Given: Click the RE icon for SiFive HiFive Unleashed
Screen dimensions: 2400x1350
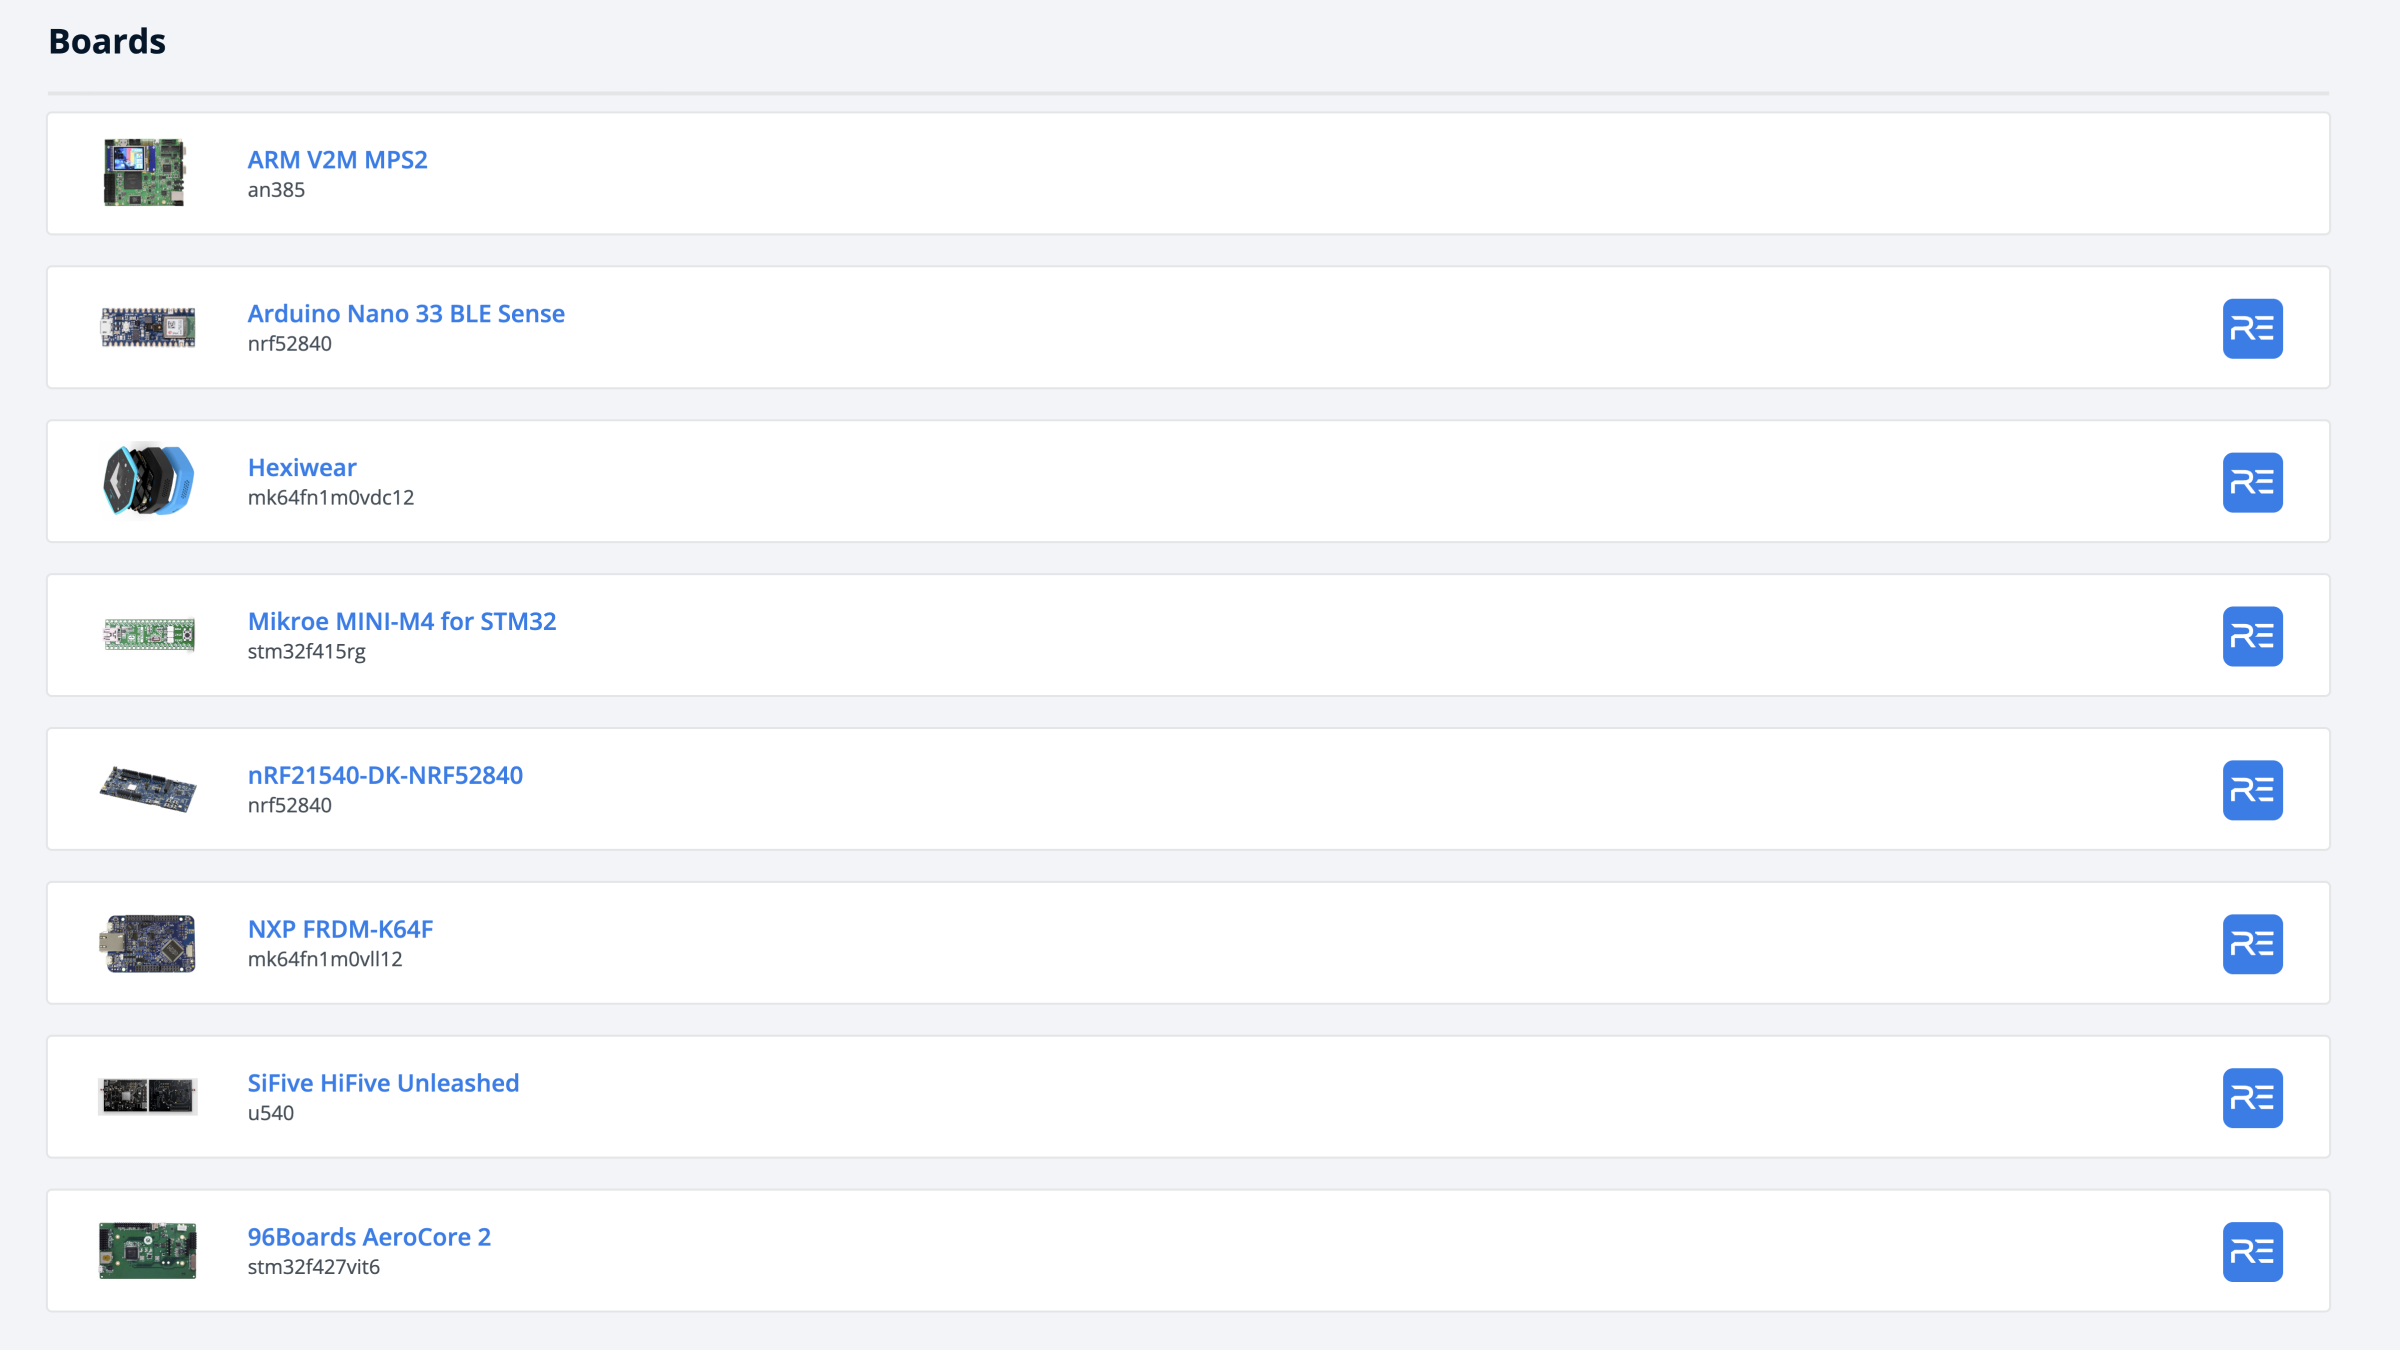Looking at the screenshot, I should (2252, 1098).
